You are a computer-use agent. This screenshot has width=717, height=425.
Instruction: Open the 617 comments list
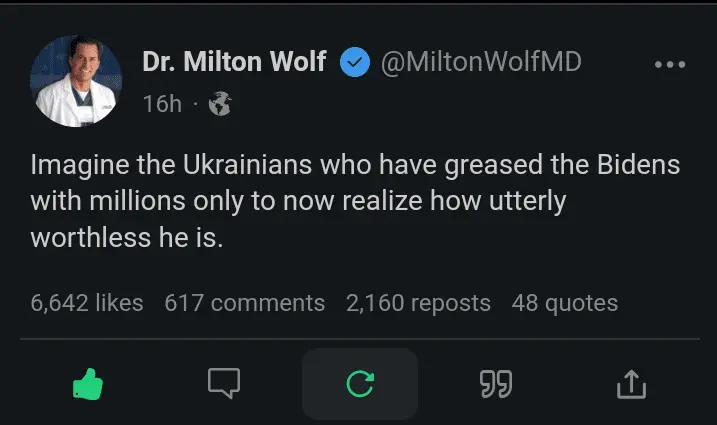point(244,302)
